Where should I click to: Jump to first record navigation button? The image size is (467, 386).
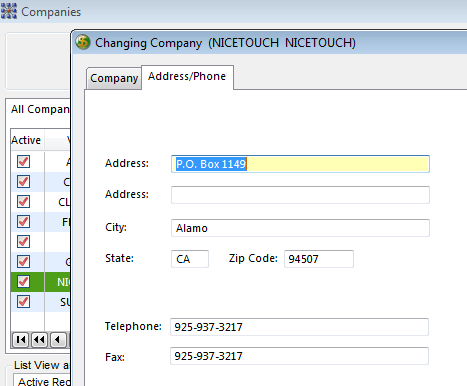click(20, 340)
